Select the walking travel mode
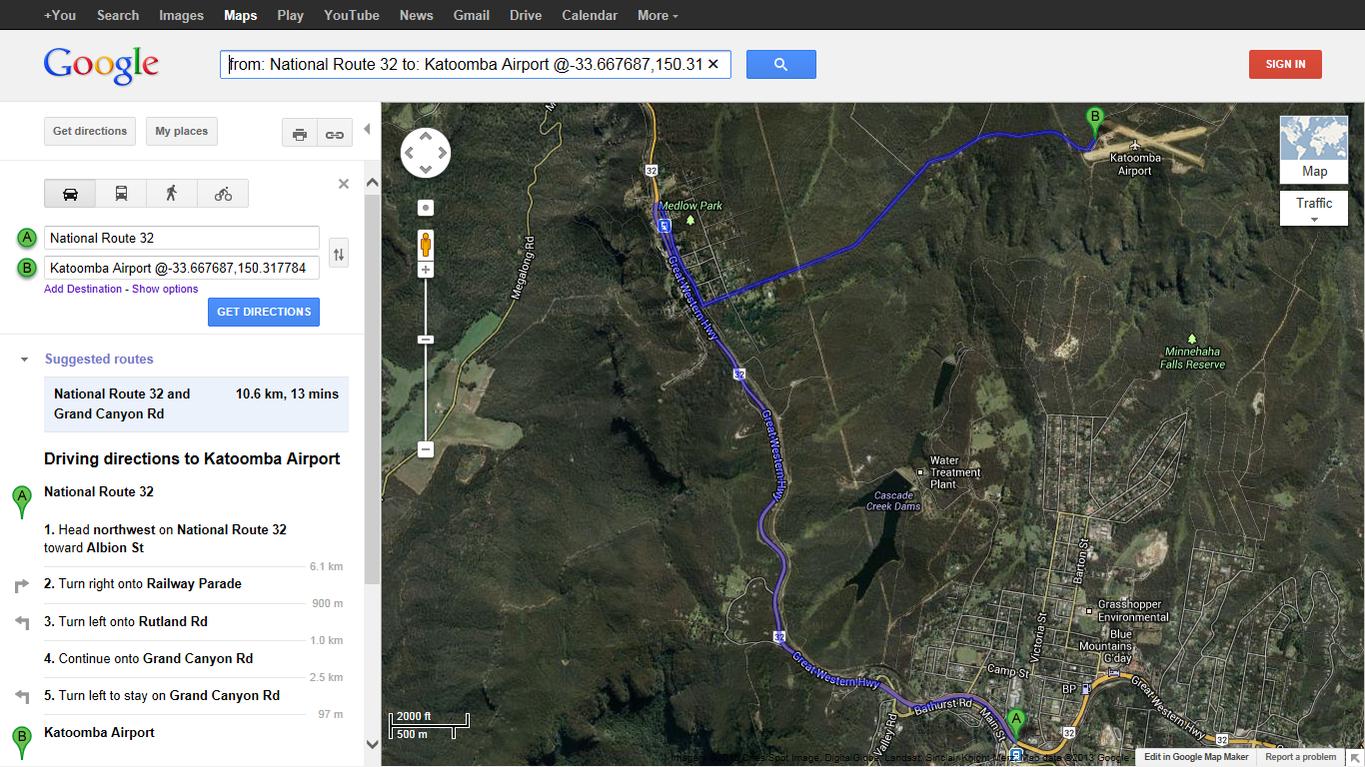 click(172, 193)
